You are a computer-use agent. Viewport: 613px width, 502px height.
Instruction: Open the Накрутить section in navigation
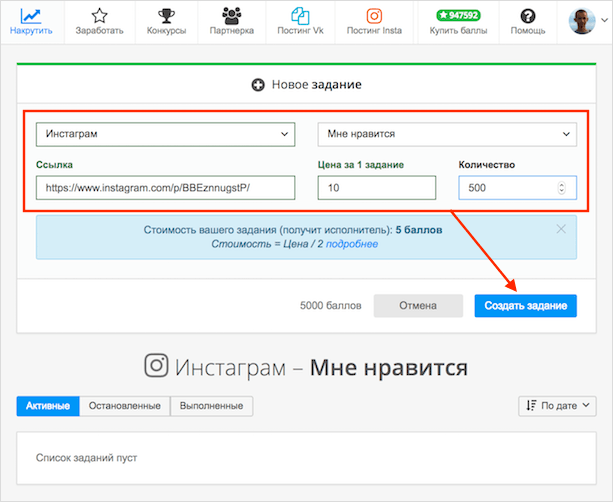[31, 22]
